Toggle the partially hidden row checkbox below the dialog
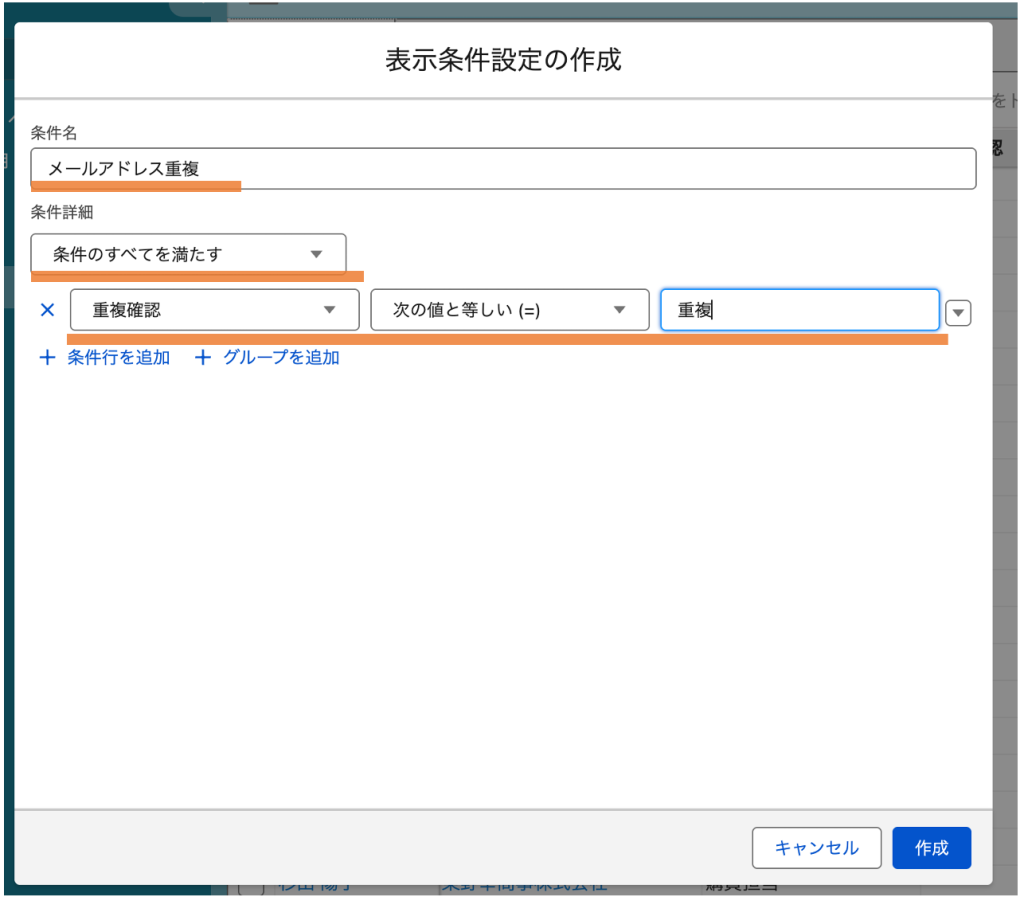 coord(248,889)
